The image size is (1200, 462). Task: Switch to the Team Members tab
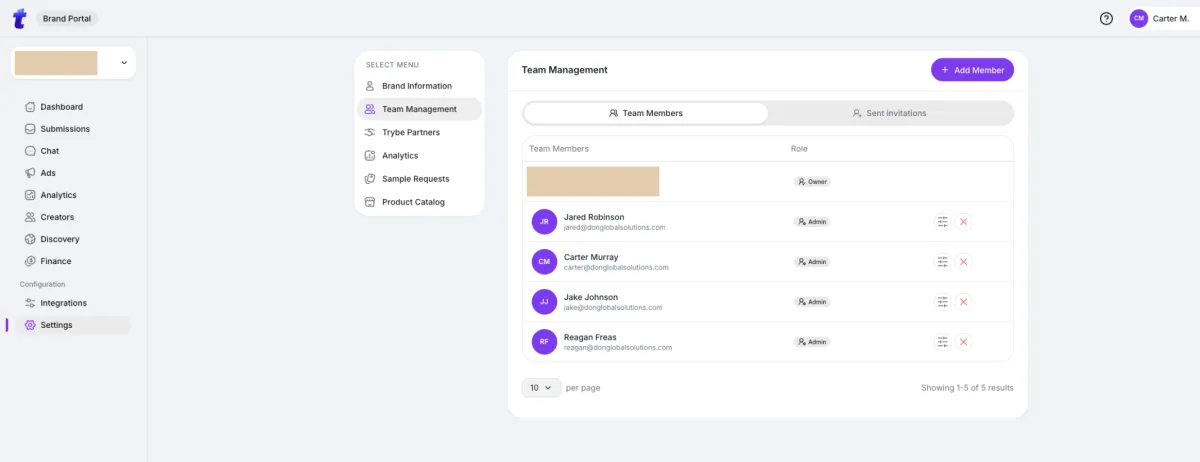(x=646, y=113)
